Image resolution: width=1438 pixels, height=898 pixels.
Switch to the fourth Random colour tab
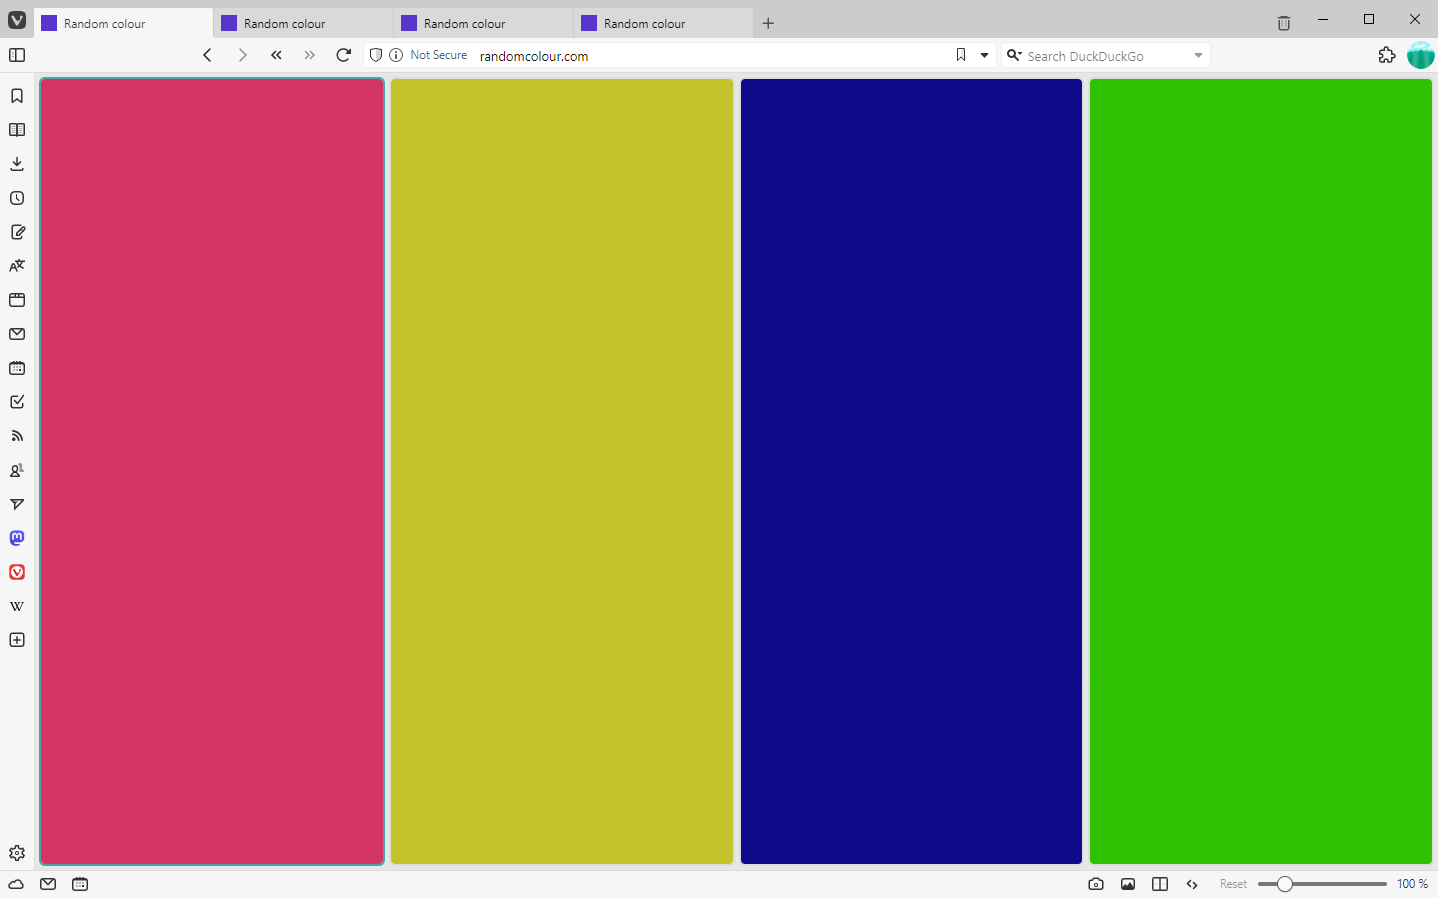(663, 23)
